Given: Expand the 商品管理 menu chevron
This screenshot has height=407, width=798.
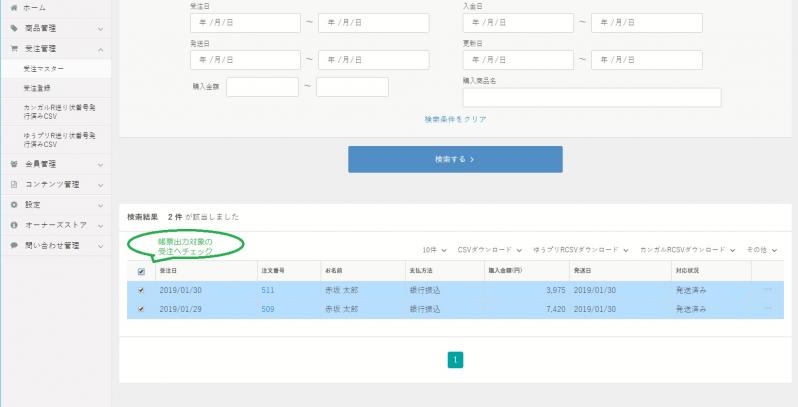Looking at the screenshot, I should click(101, 29).
